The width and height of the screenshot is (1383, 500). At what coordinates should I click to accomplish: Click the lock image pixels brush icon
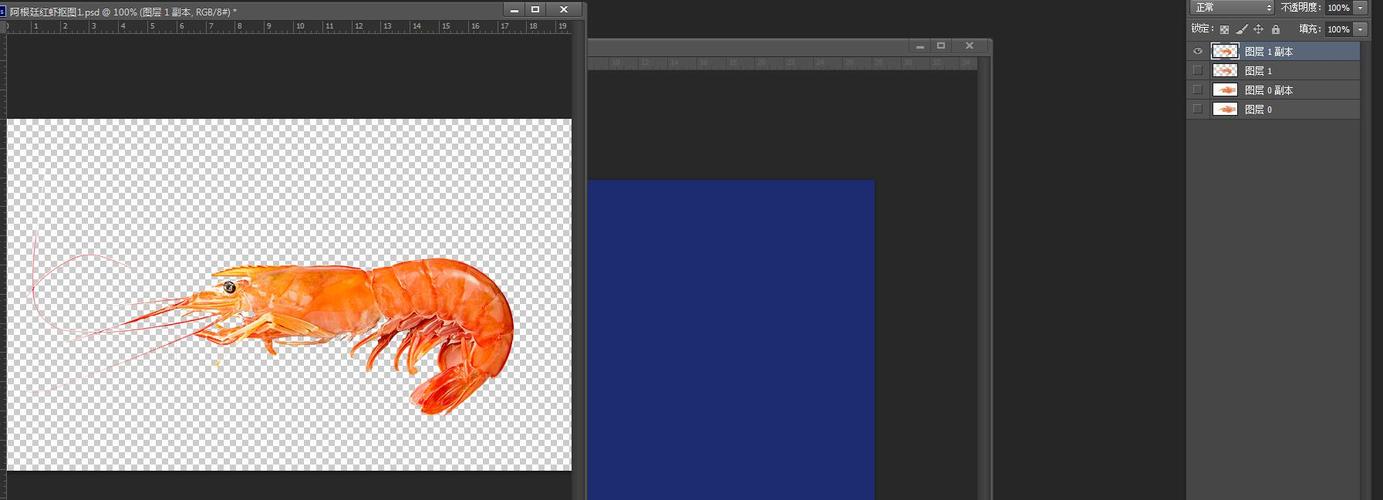coord(1241,30)
